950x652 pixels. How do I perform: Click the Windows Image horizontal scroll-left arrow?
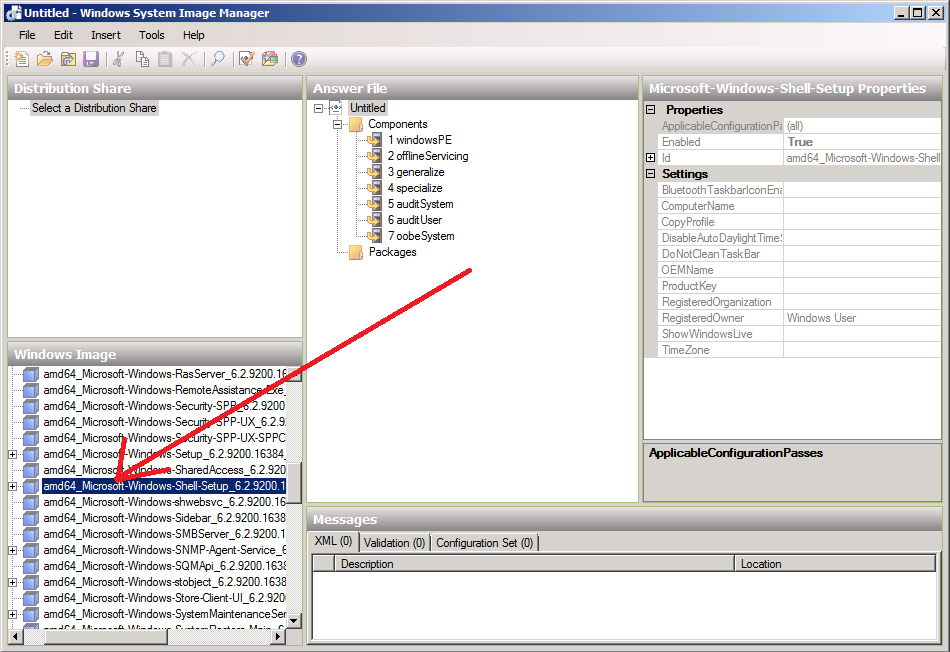[x=15, y=636]
